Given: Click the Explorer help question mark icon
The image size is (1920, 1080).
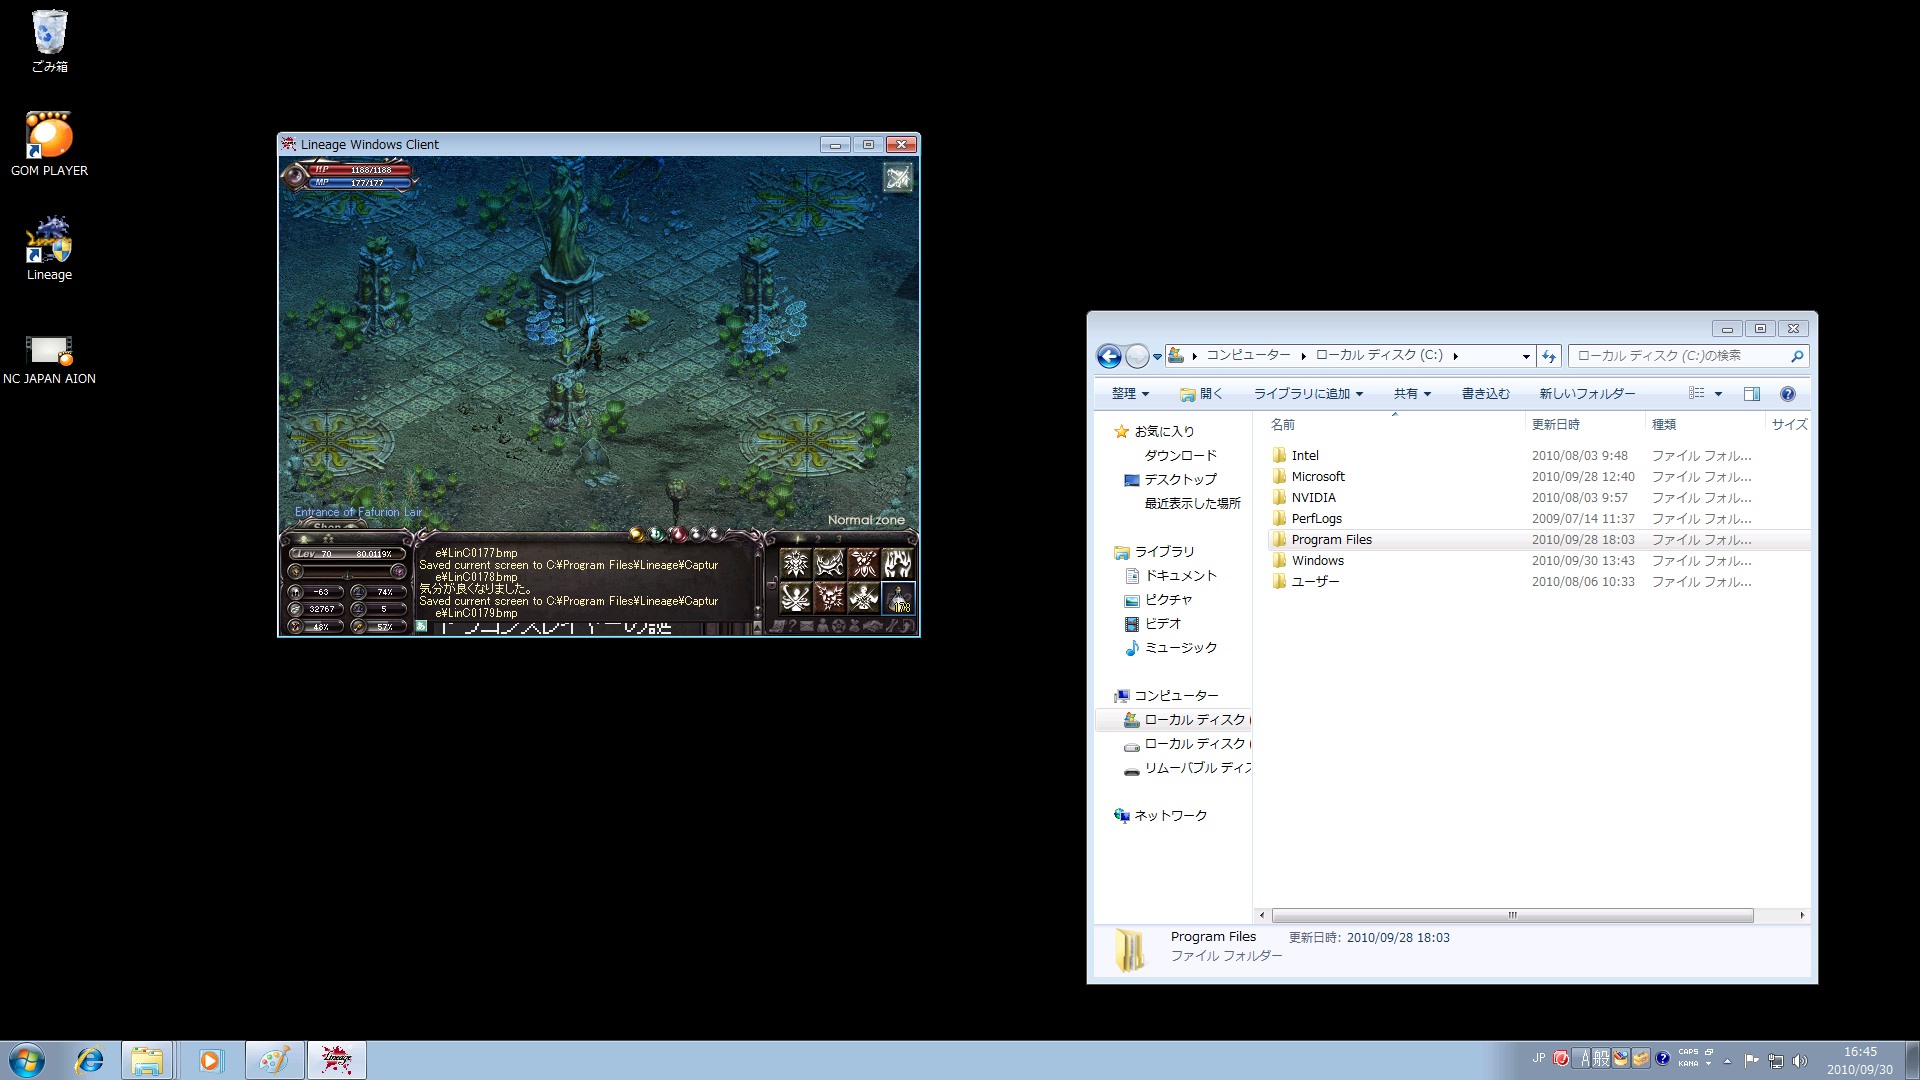Looking at the screenshot, I should click(x=1787, y=394).
